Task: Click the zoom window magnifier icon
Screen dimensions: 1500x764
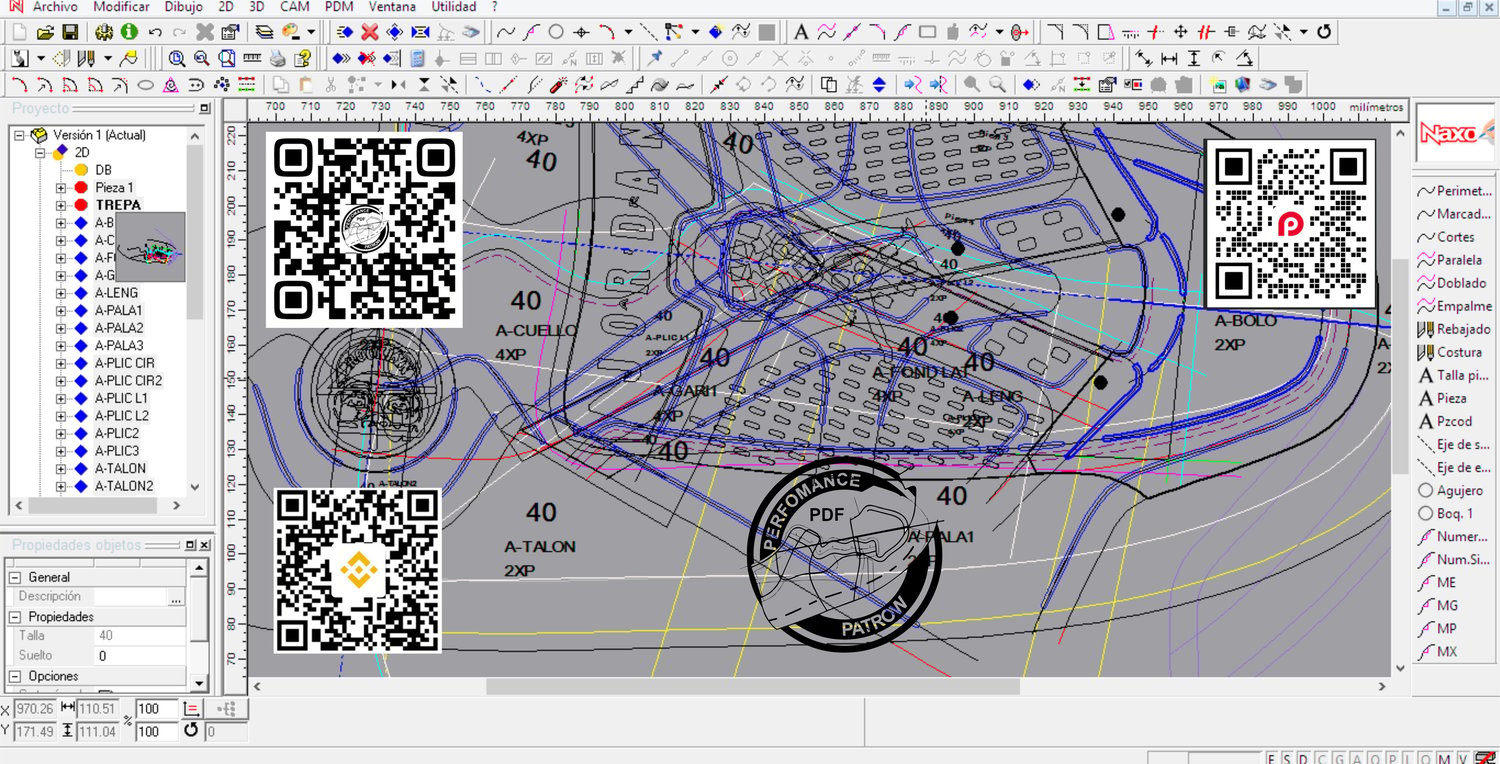Action: [177, 58]
